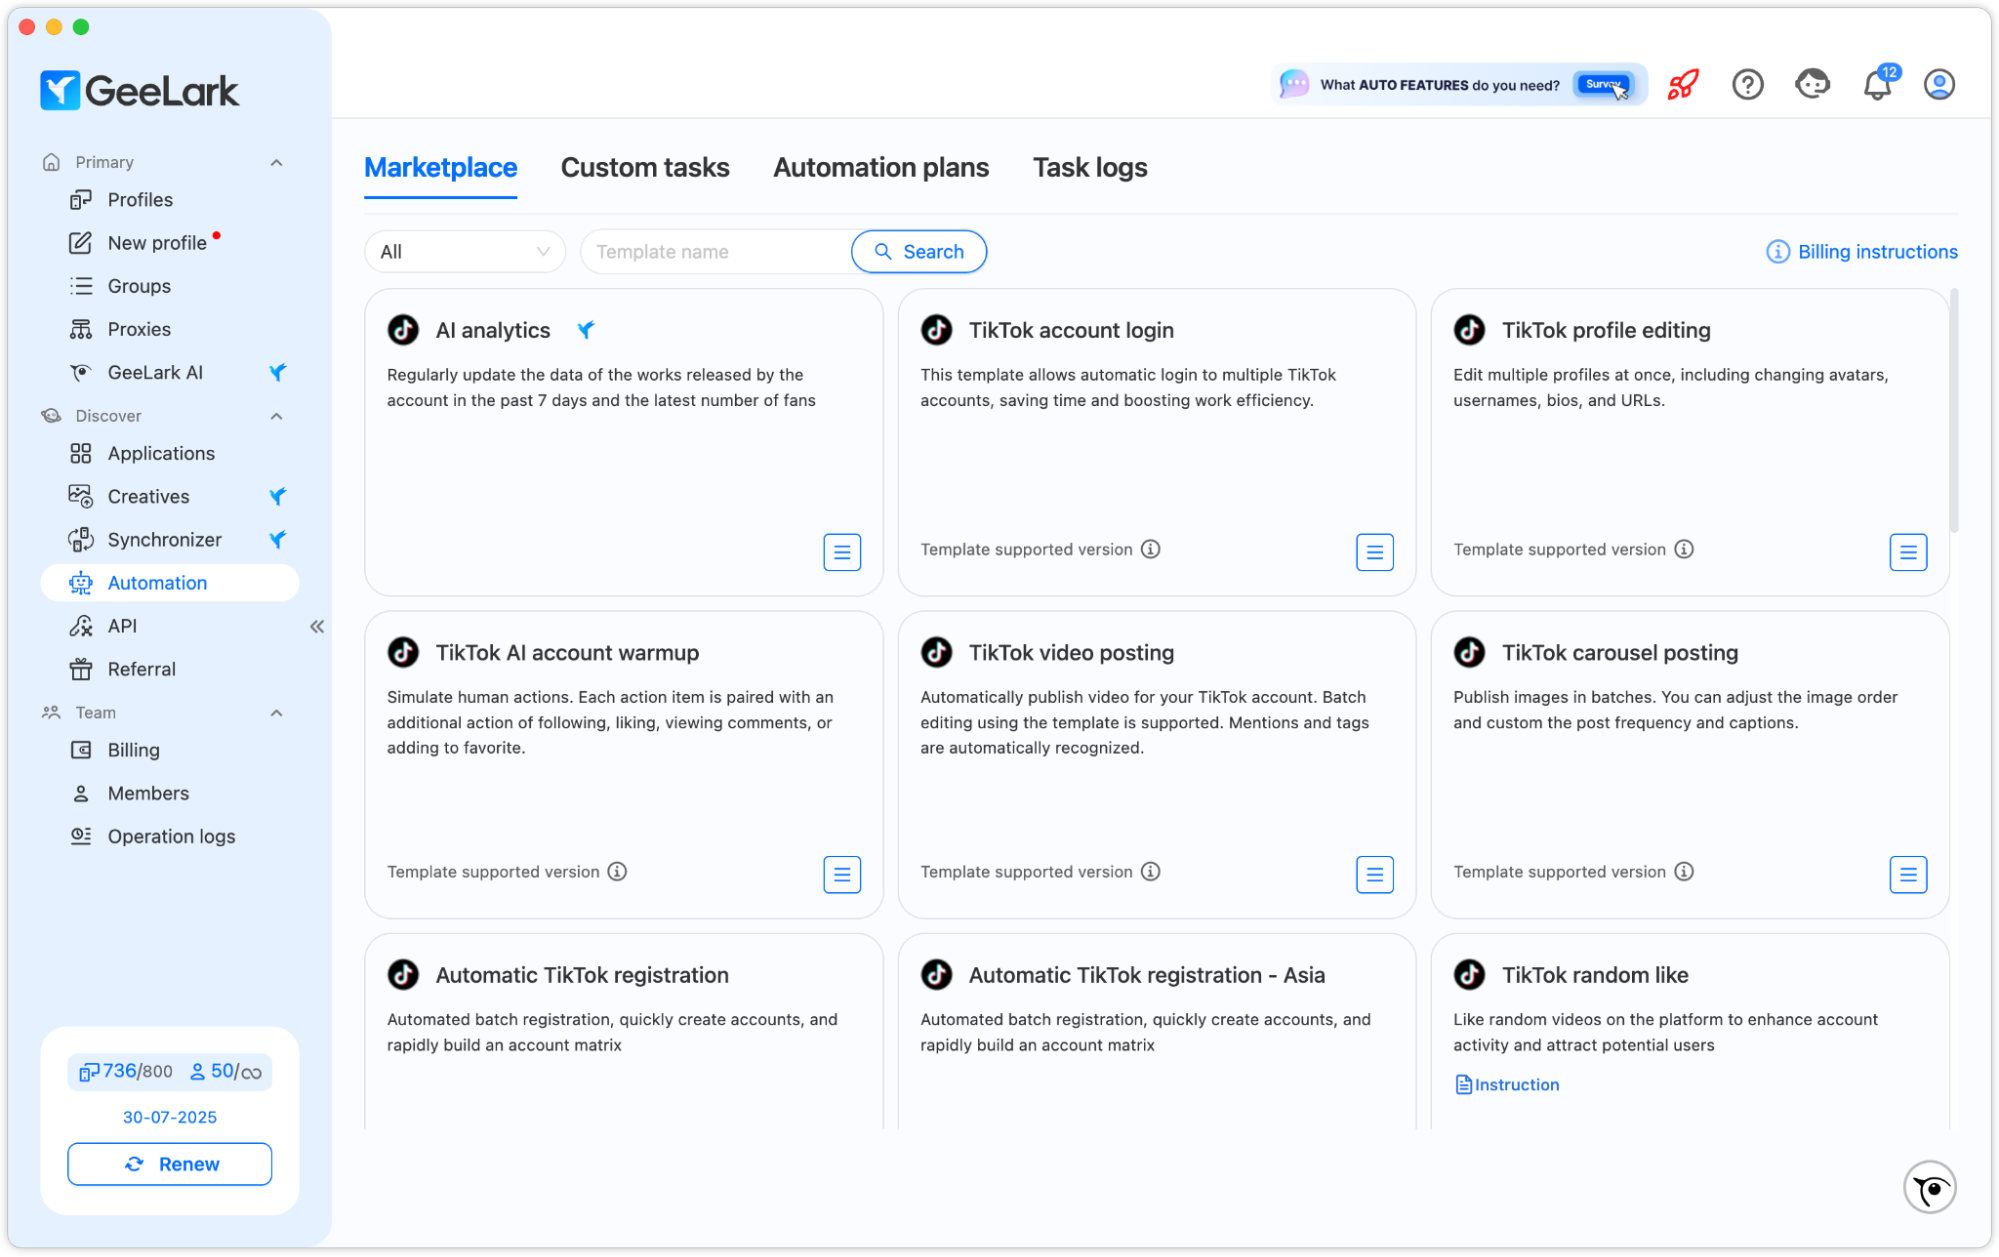1999x1257 pixels.
Task: Open New profile in the sidebar
Action: [170, 243]
